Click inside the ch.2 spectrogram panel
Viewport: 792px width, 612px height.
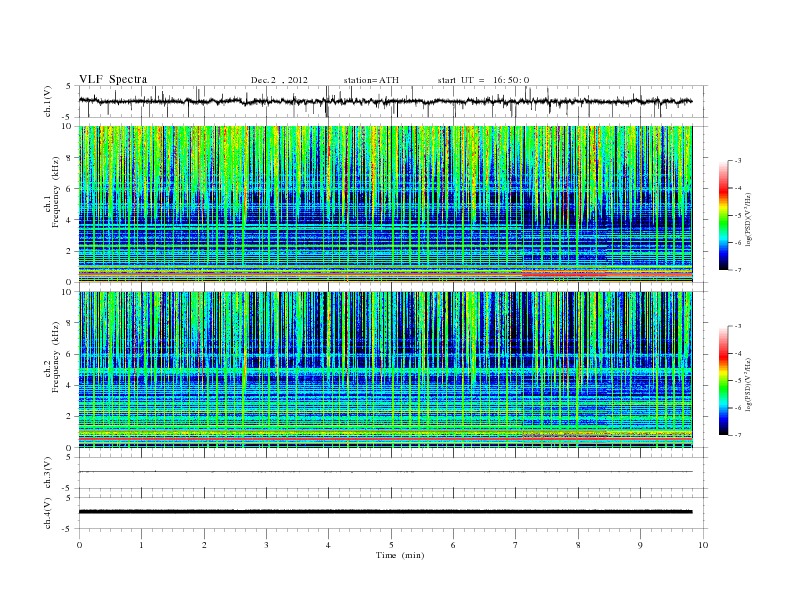[x=385, y=370]
